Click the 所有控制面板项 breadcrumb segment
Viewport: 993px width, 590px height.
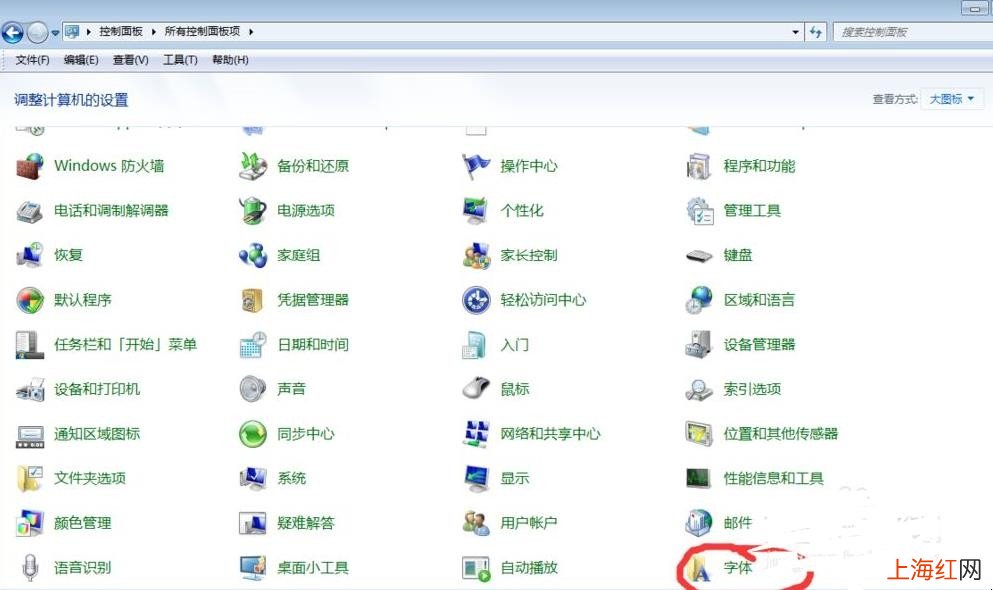click(202, 32)
